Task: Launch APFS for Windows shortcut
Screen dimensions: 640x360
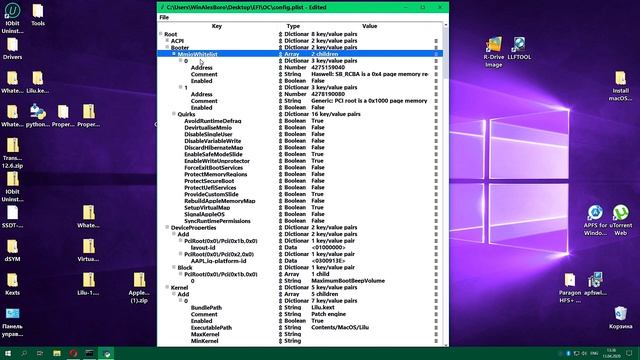Action: coord(595,220)
